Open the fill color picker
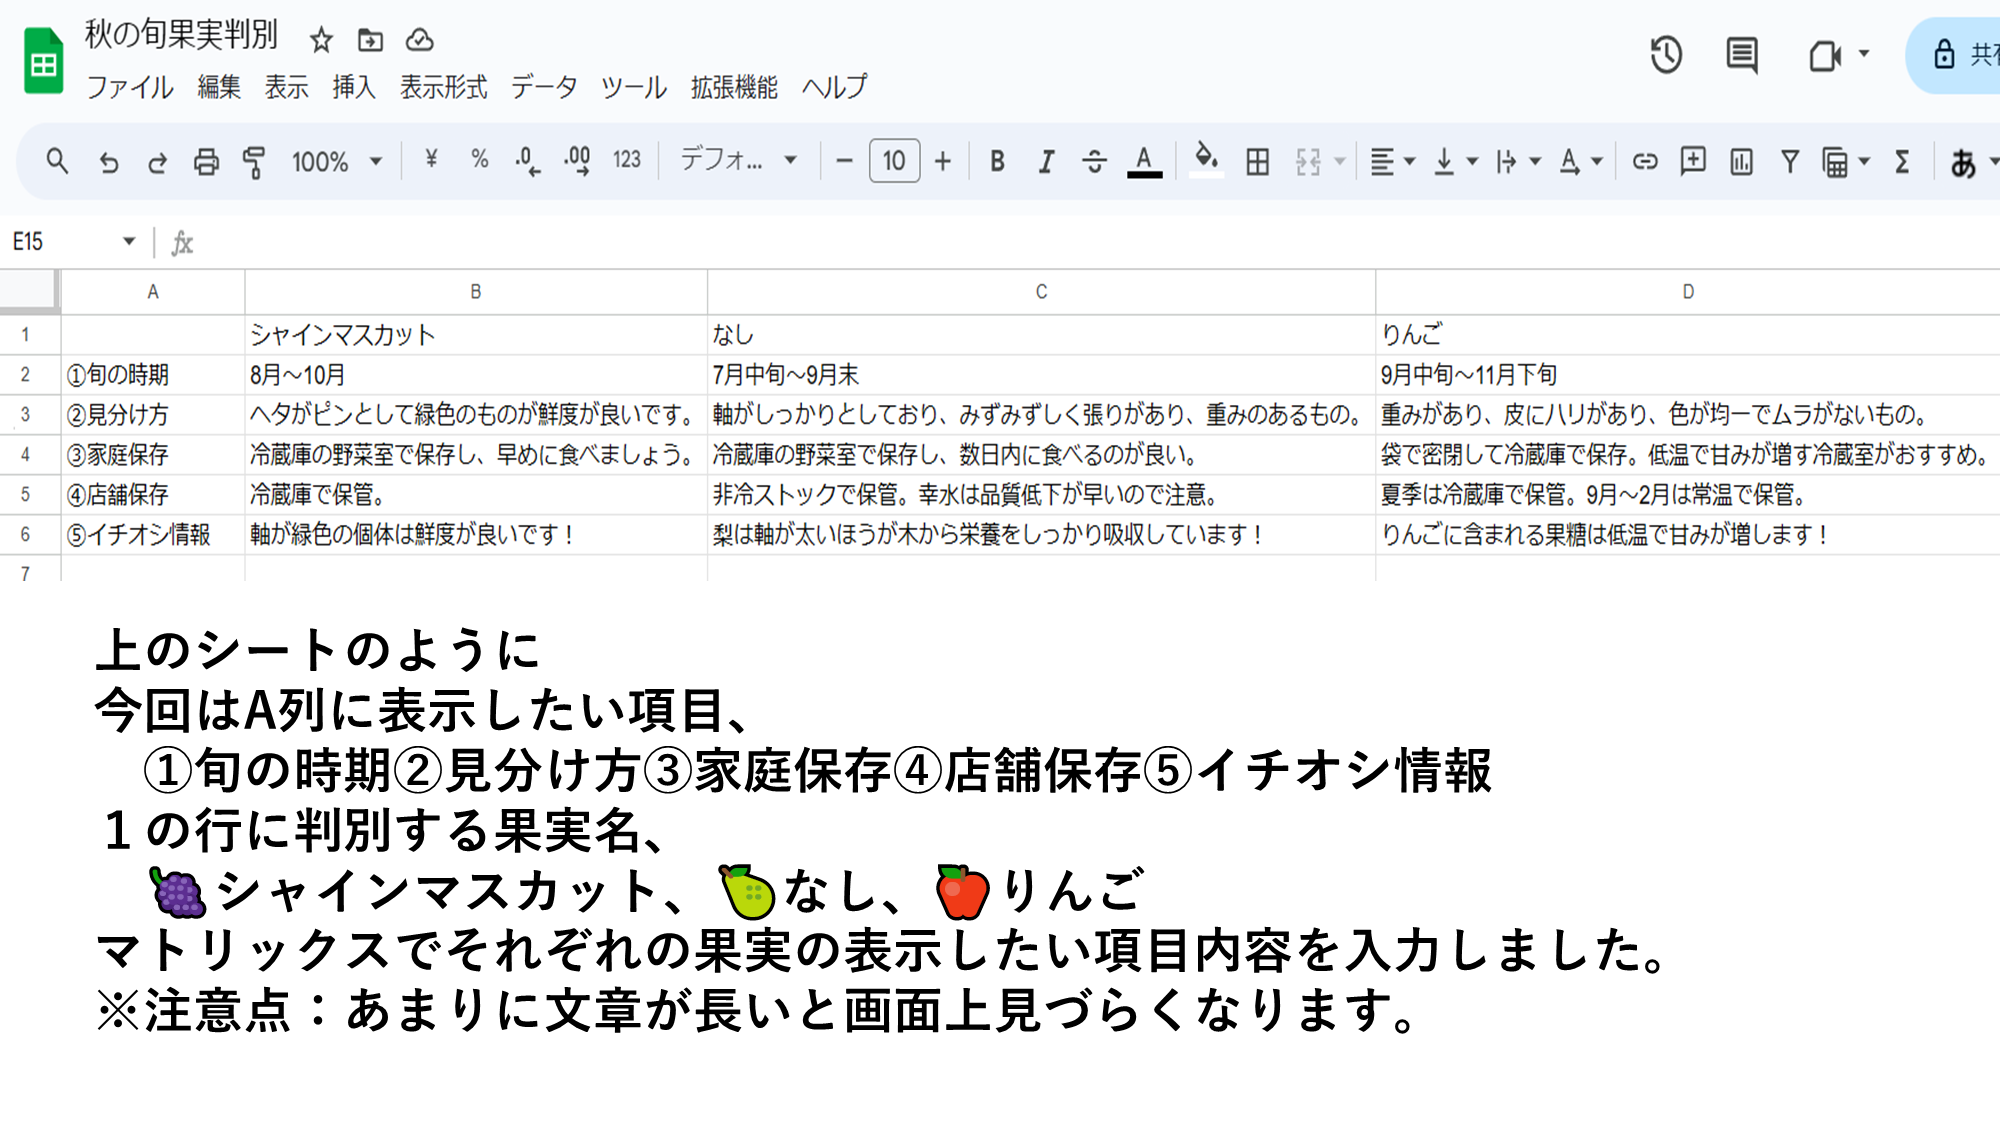The width and height of the screenshot is (2000, 1125). click(x=1206, y=159)
